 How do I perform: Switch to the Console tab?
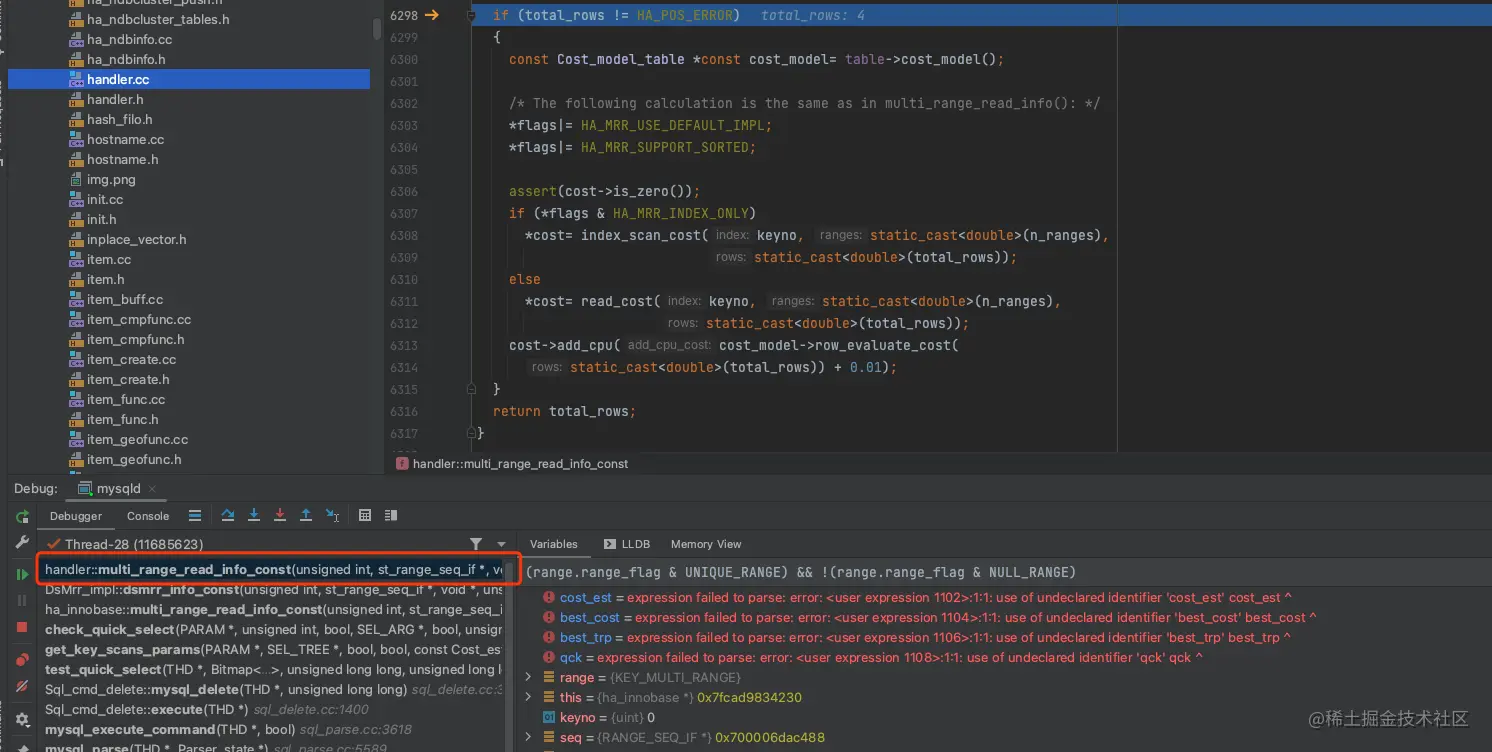(148, 516)
